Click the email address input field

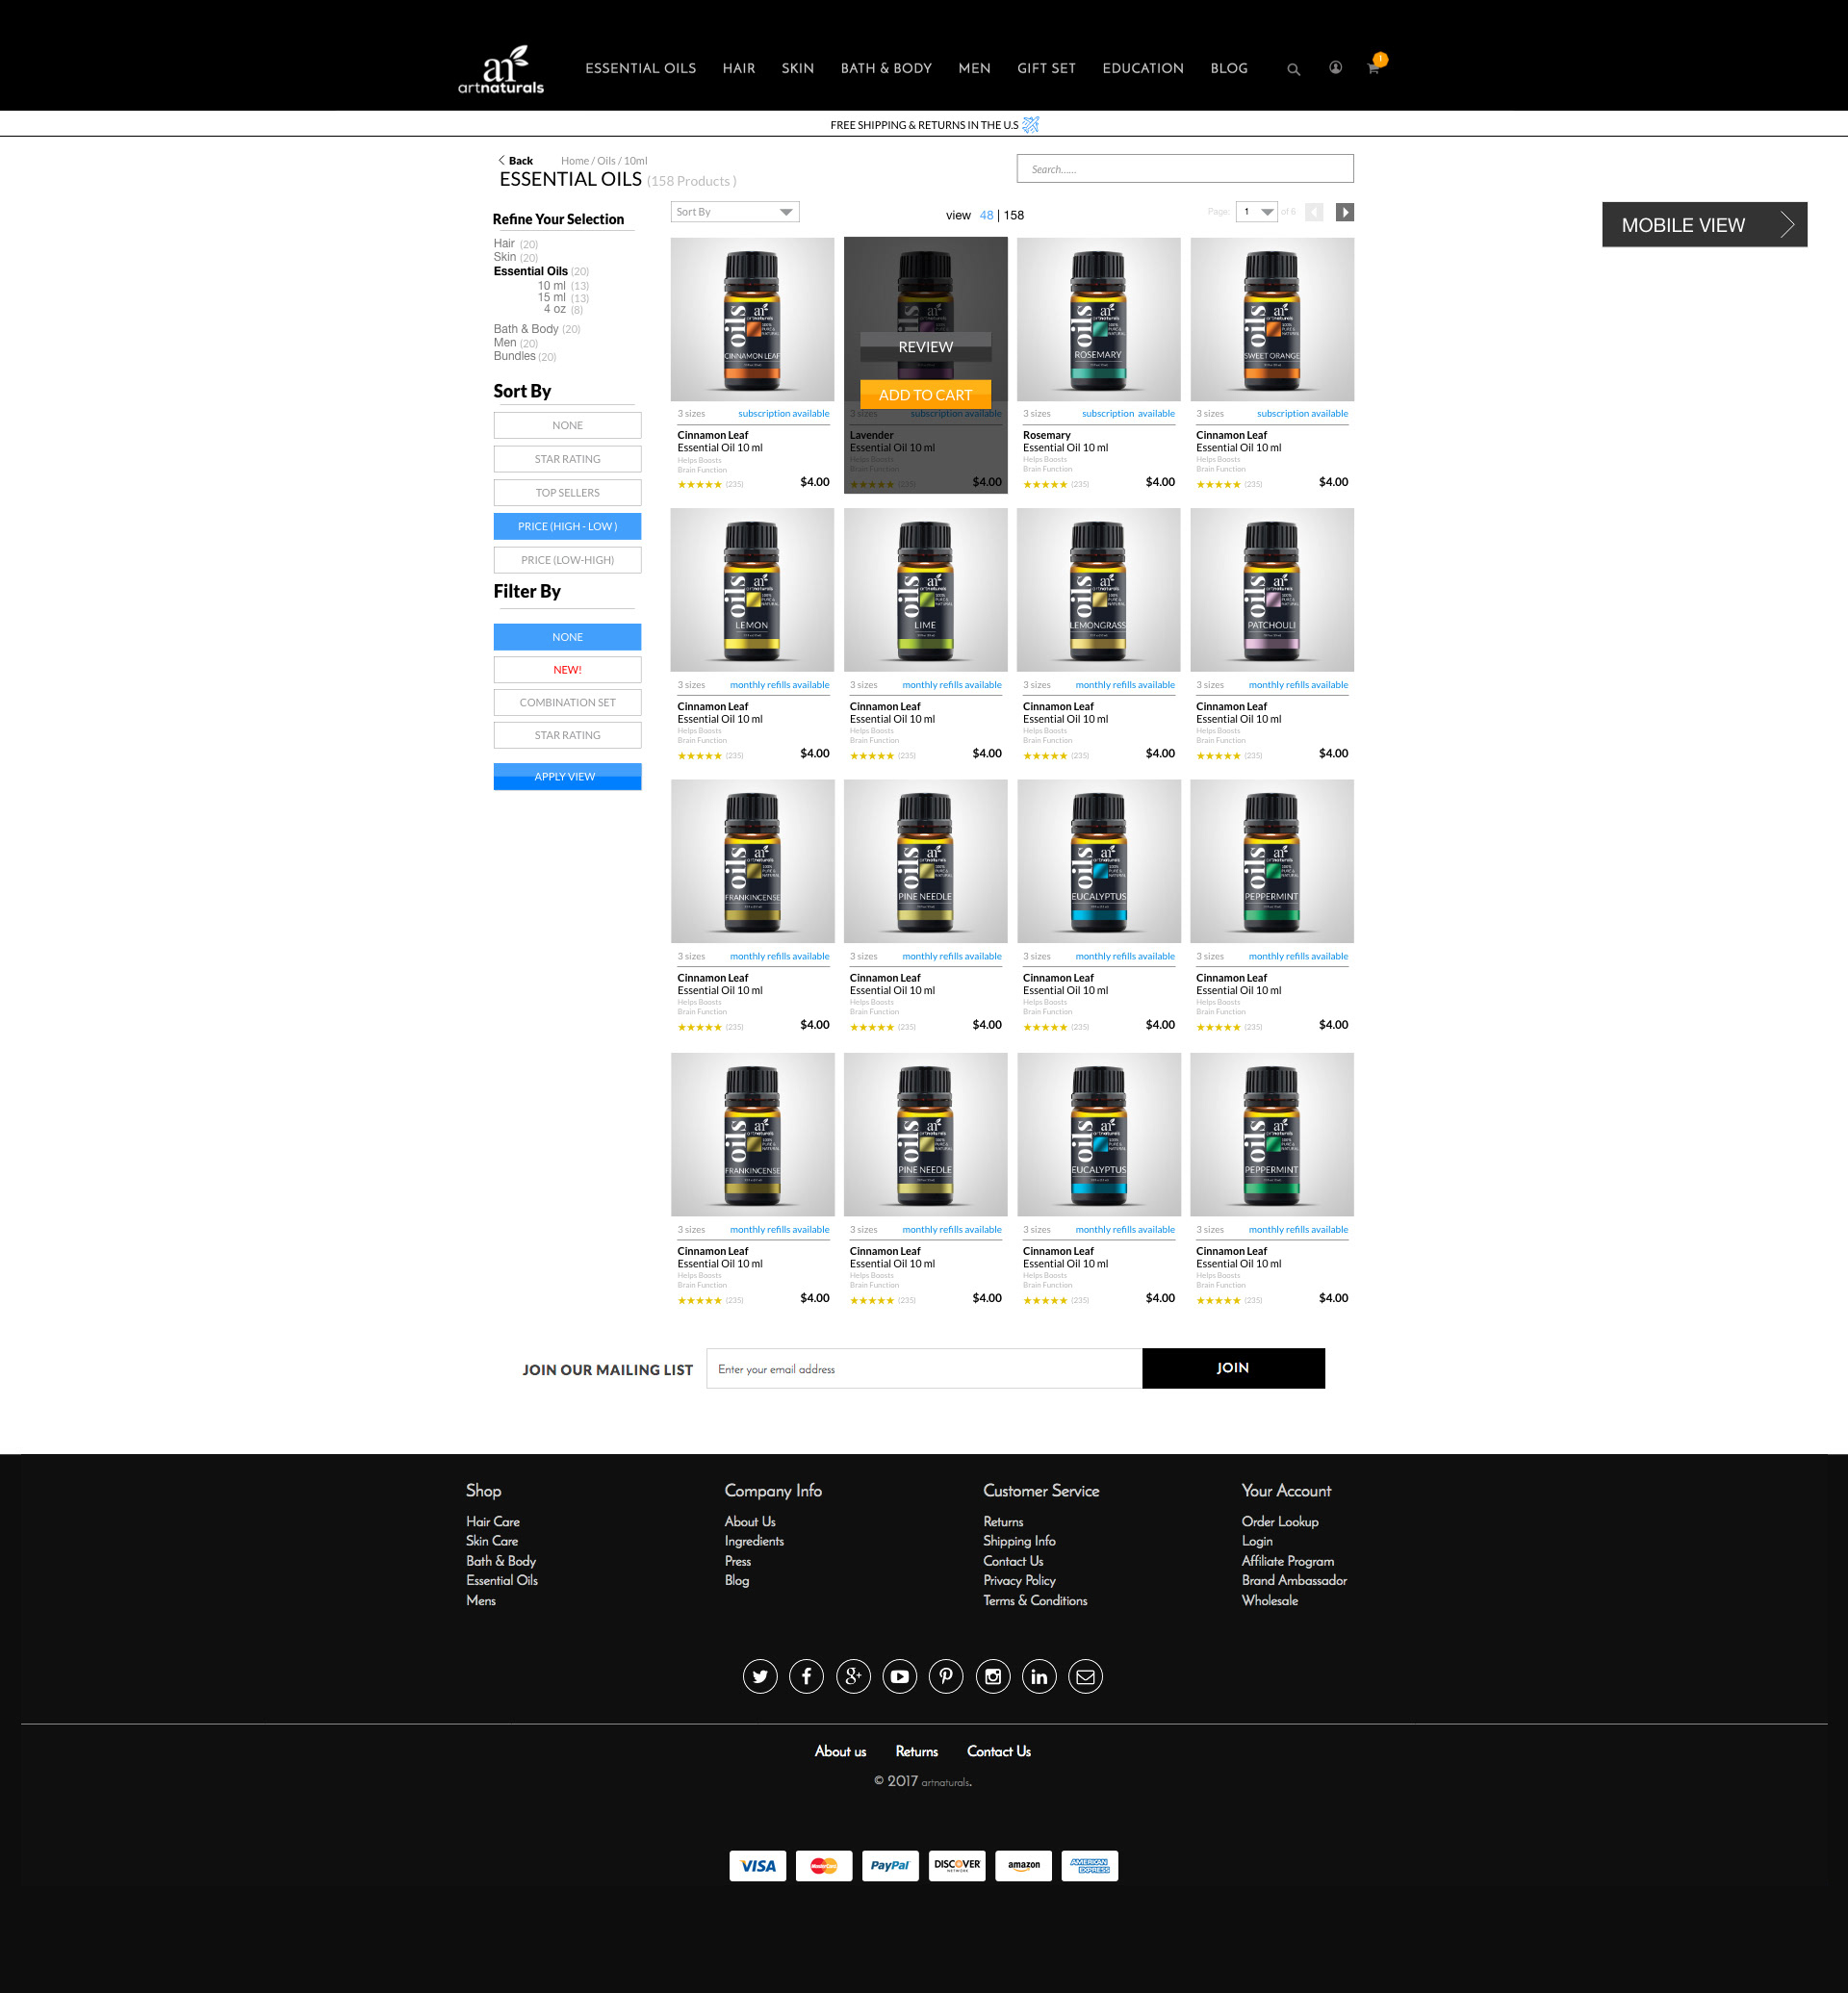tap(924, 1368)
